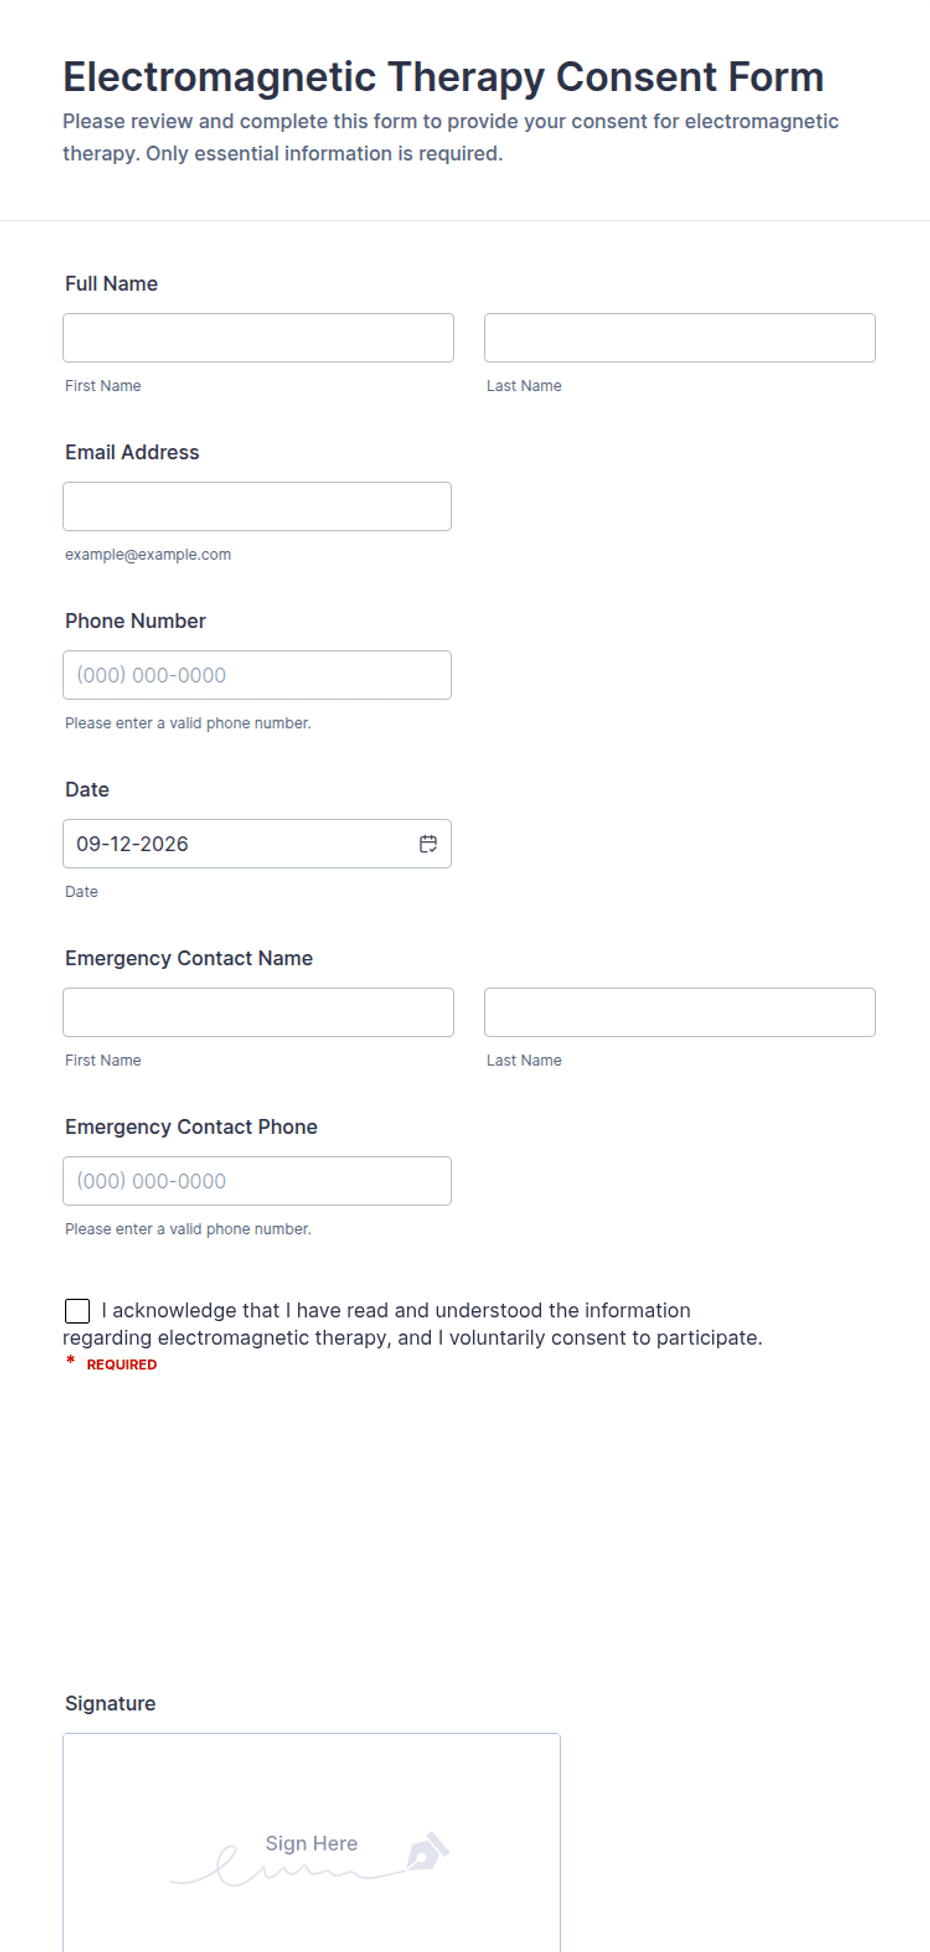
Task: Click the Full Name last name field
Action: (x=680, y=338)
